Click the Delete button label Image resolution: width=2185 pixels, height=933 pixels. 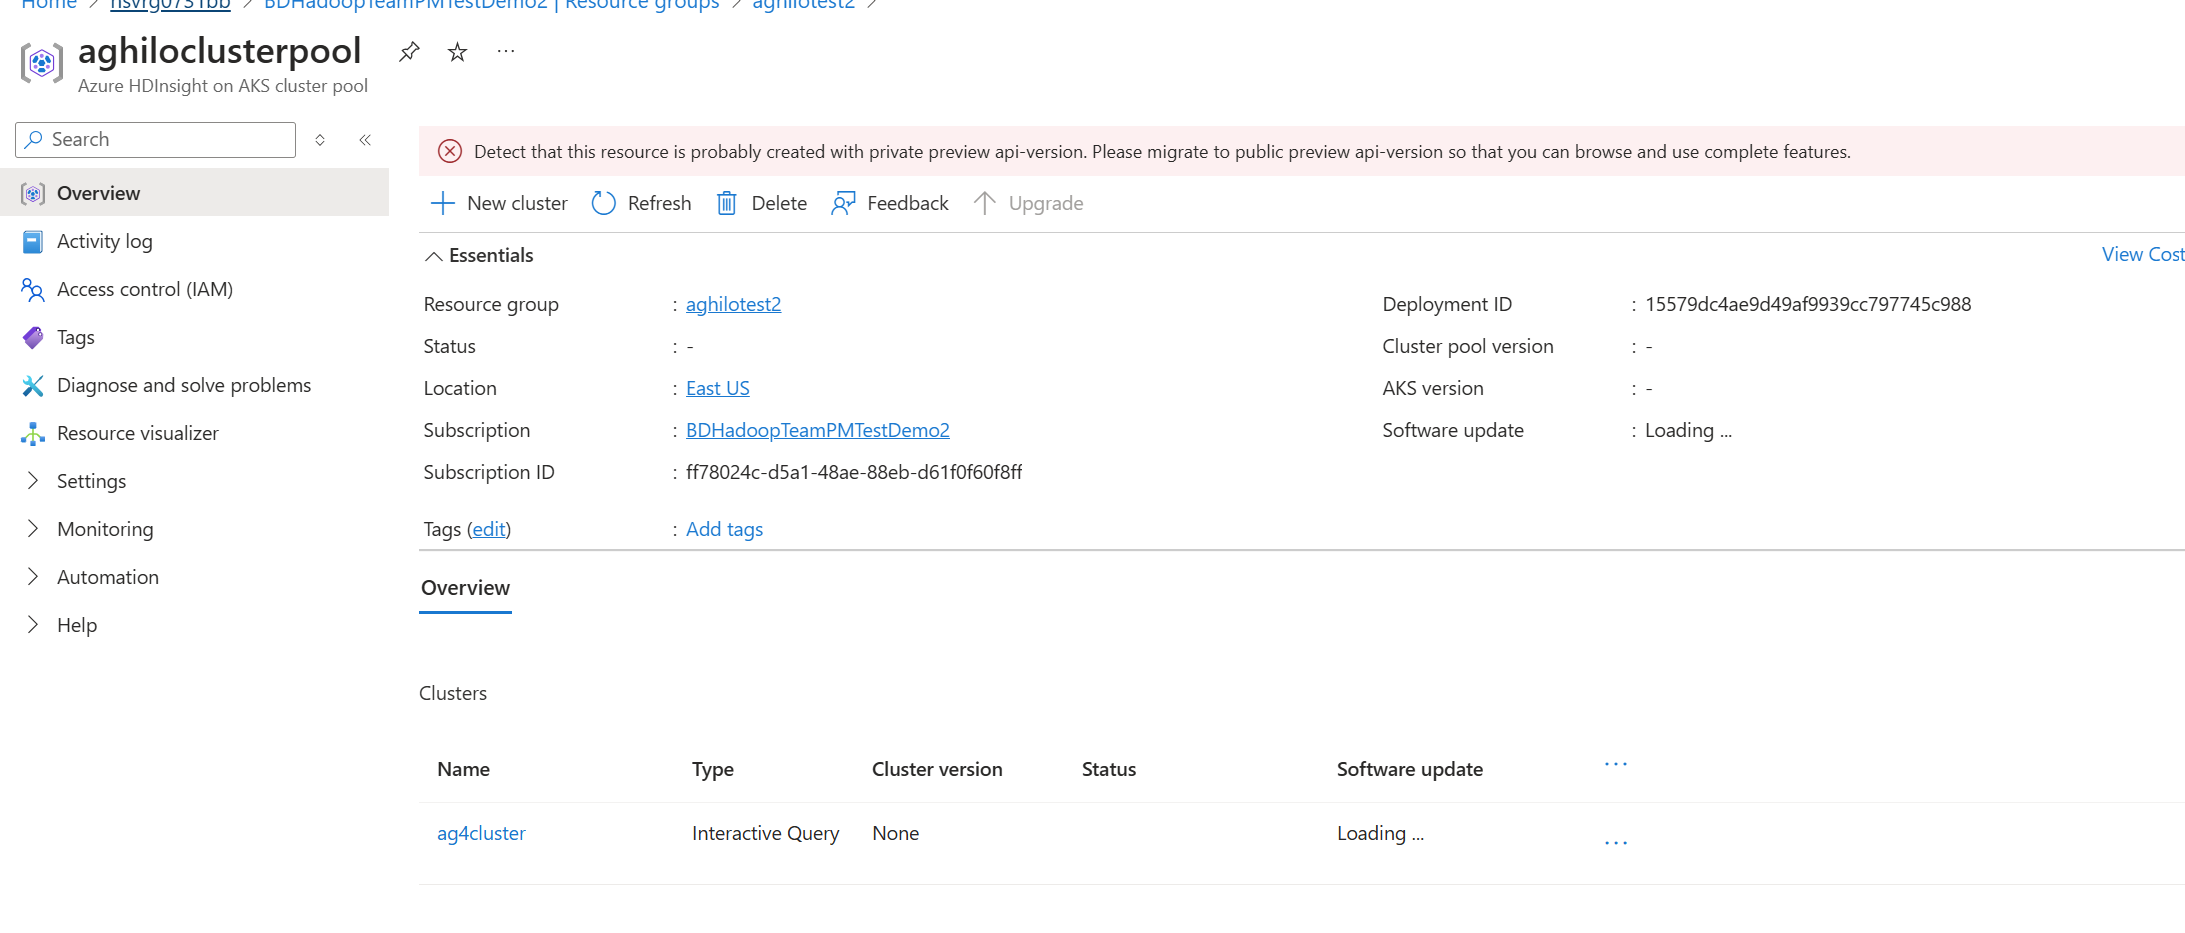pos(779,203)
